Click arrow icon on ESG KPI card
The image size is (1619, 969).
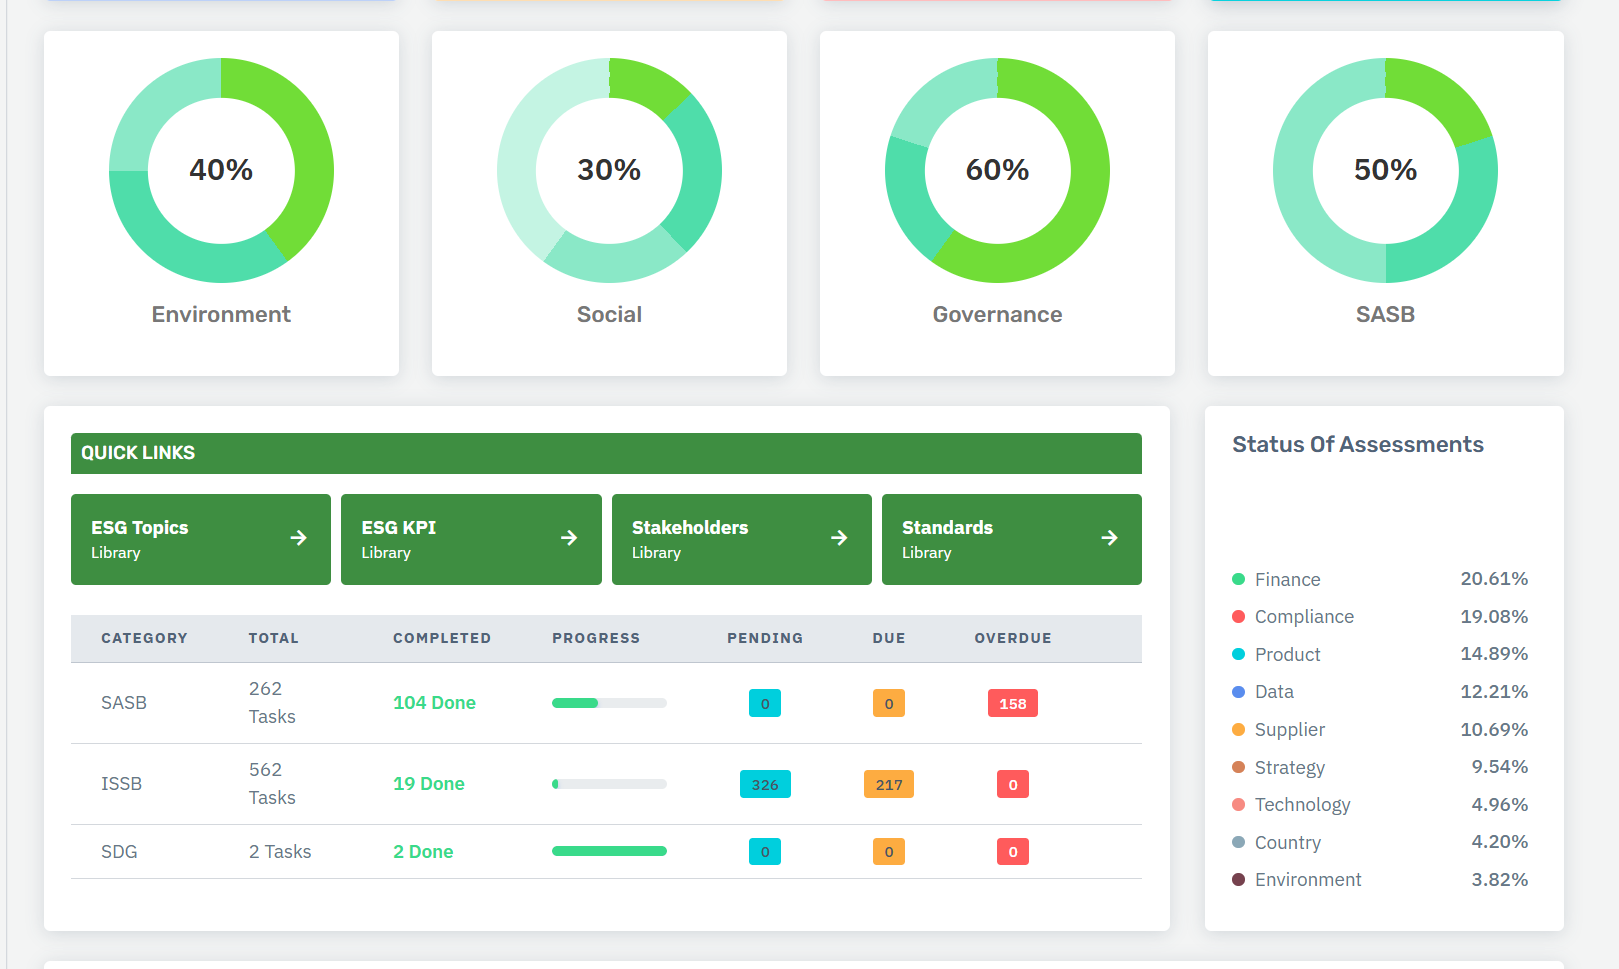(569, 538)
